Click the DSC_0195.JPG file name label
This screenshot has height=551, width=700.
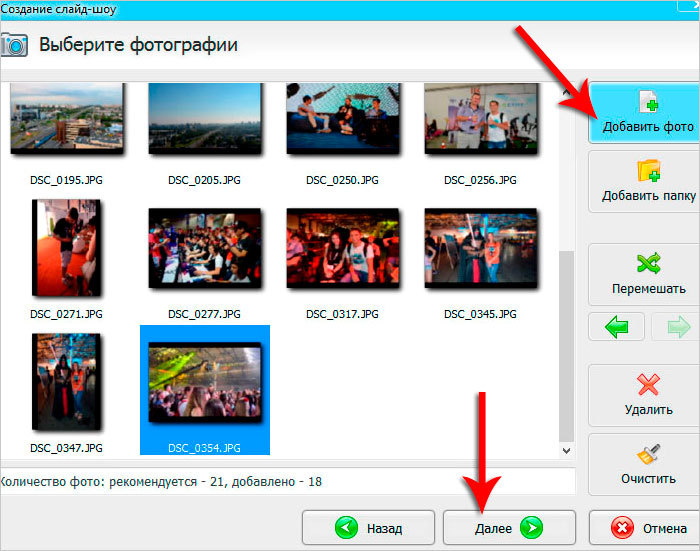coord(66,180)
